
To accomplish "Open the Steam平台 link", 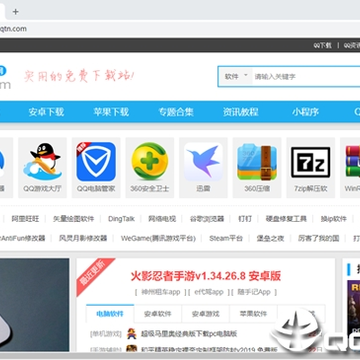I will tap(226, 238).
